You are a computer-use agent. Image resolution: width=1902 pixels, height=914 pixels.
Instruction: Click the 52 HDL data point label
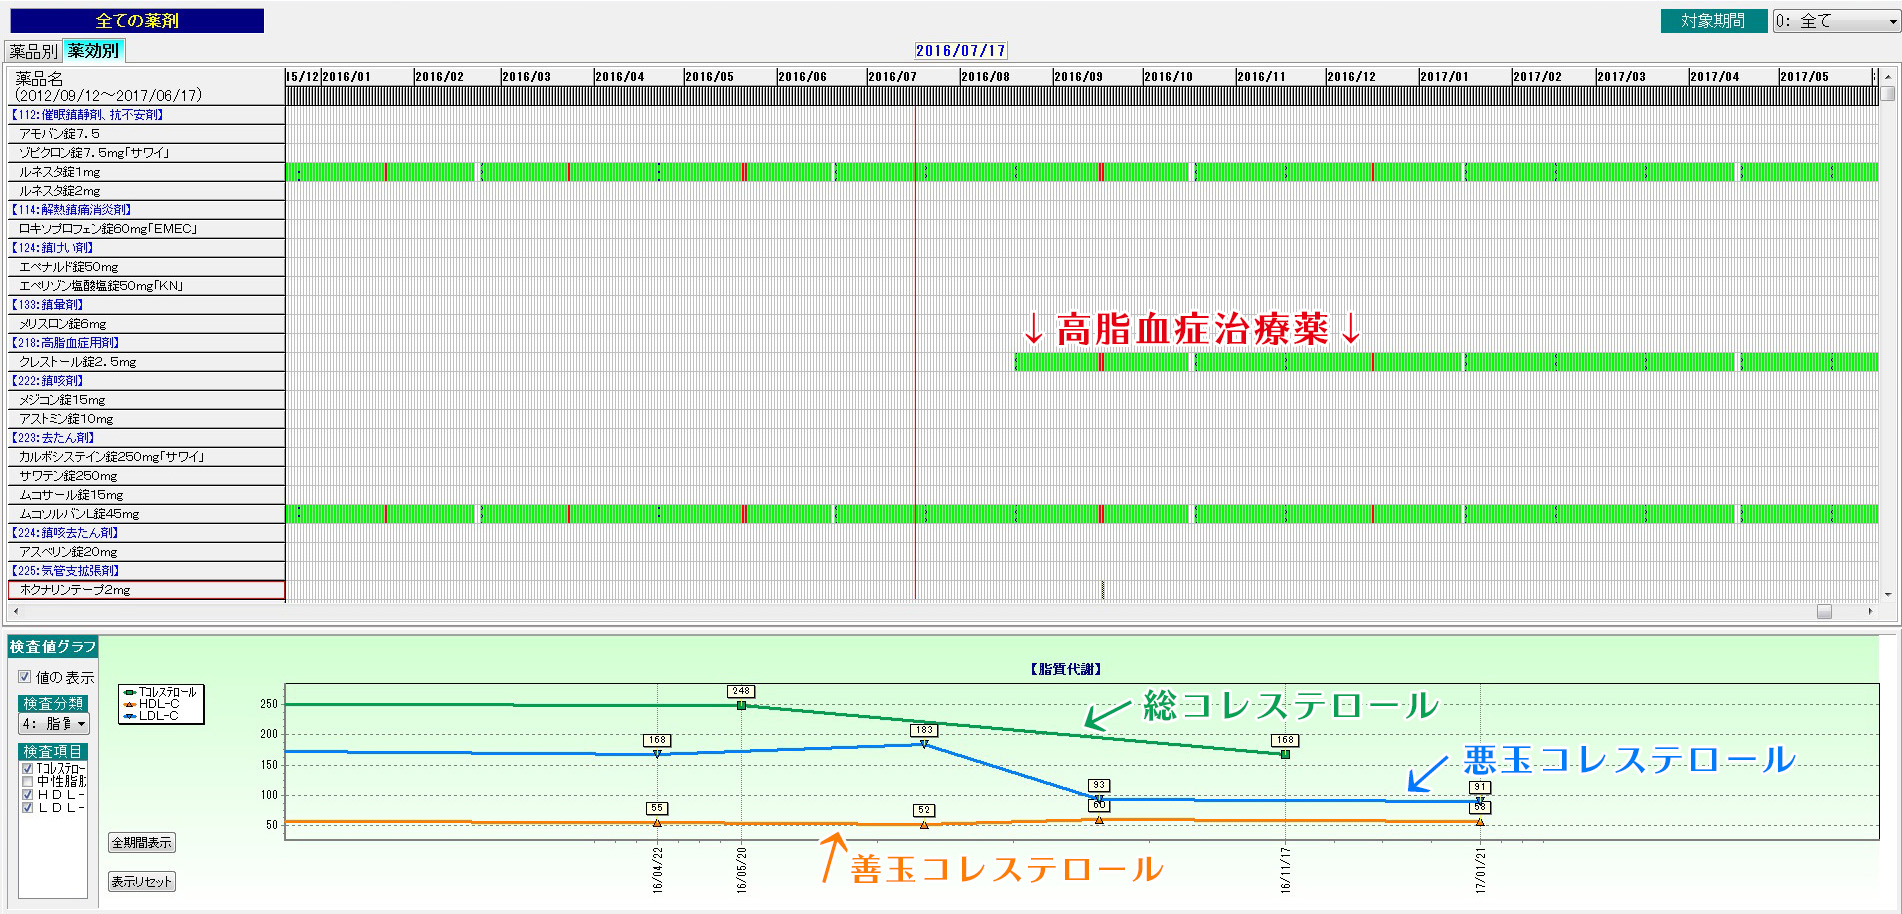click(924, 810)
